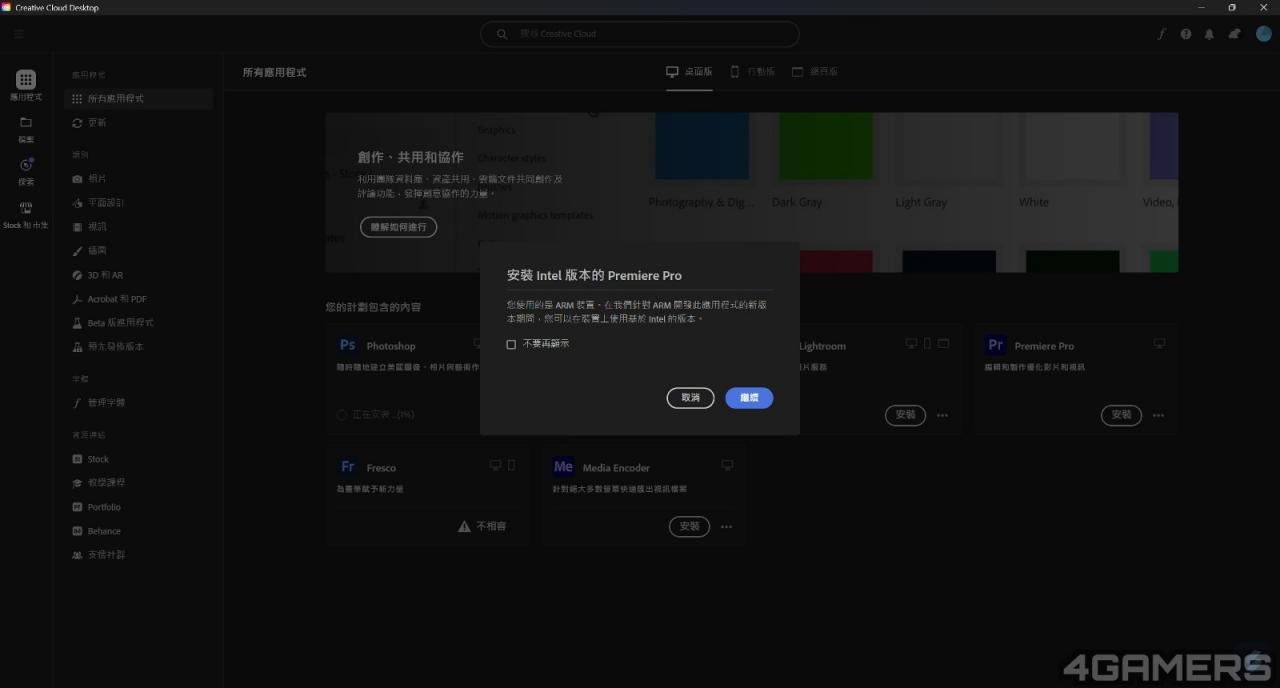The width and height of the screenshot is (1280, 688).
Task: Open the 探索 discover icon in left rail
Action: point(26,165)
